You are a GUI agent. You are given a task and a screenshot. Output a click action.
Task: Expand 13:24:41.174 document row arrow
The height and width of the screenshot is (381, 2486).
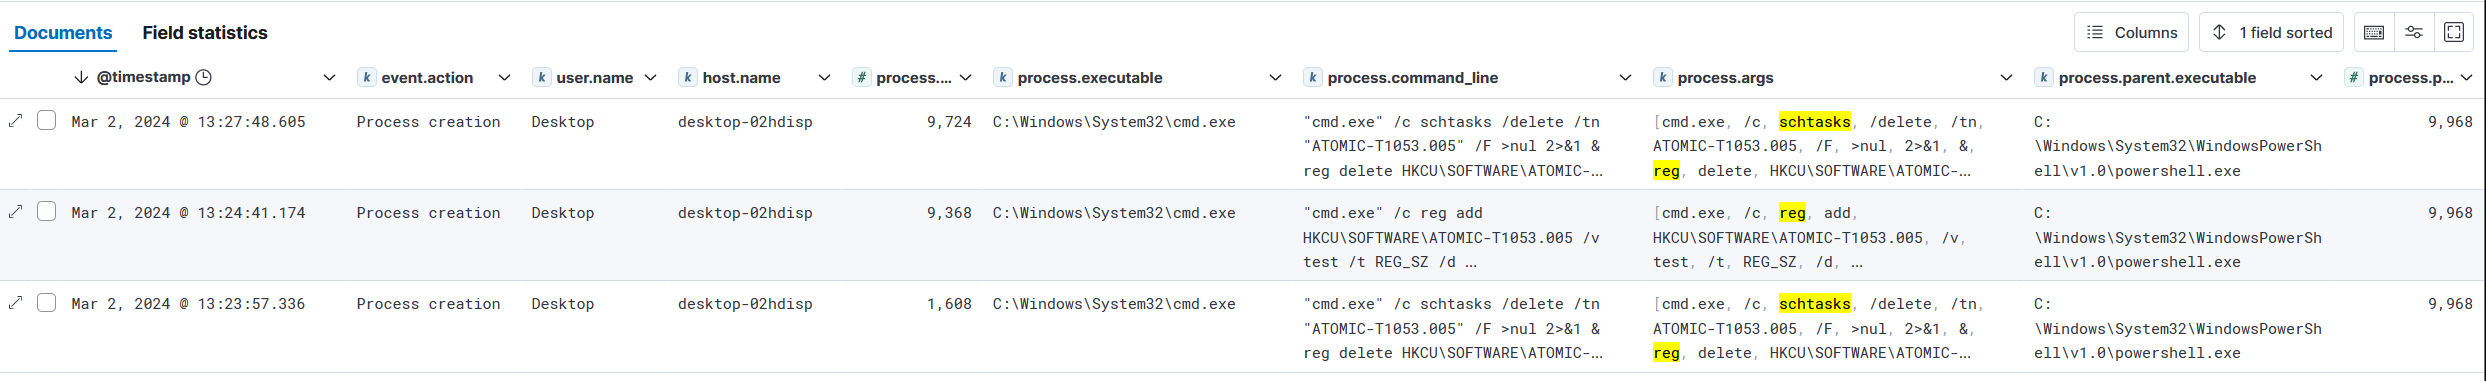point(16,212)
